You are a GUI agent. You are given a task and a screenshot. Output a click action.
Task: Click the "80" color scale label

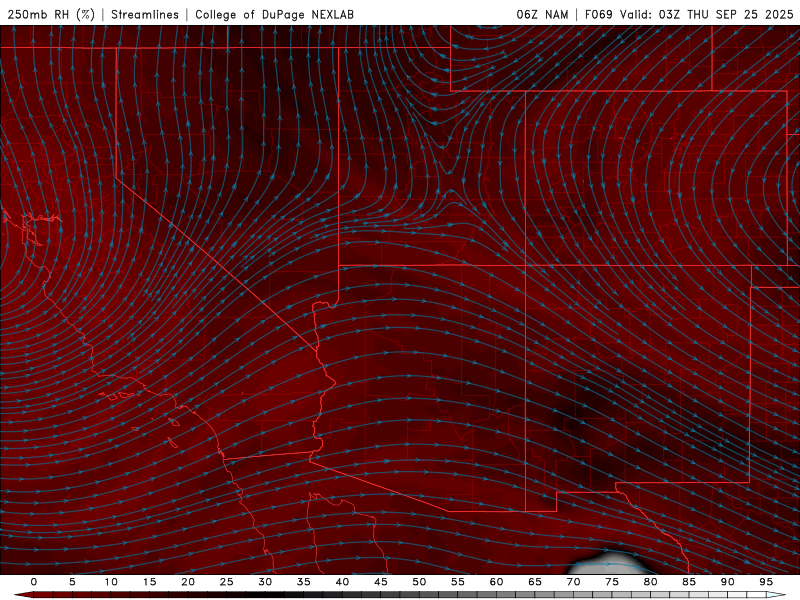pos(650,582)
